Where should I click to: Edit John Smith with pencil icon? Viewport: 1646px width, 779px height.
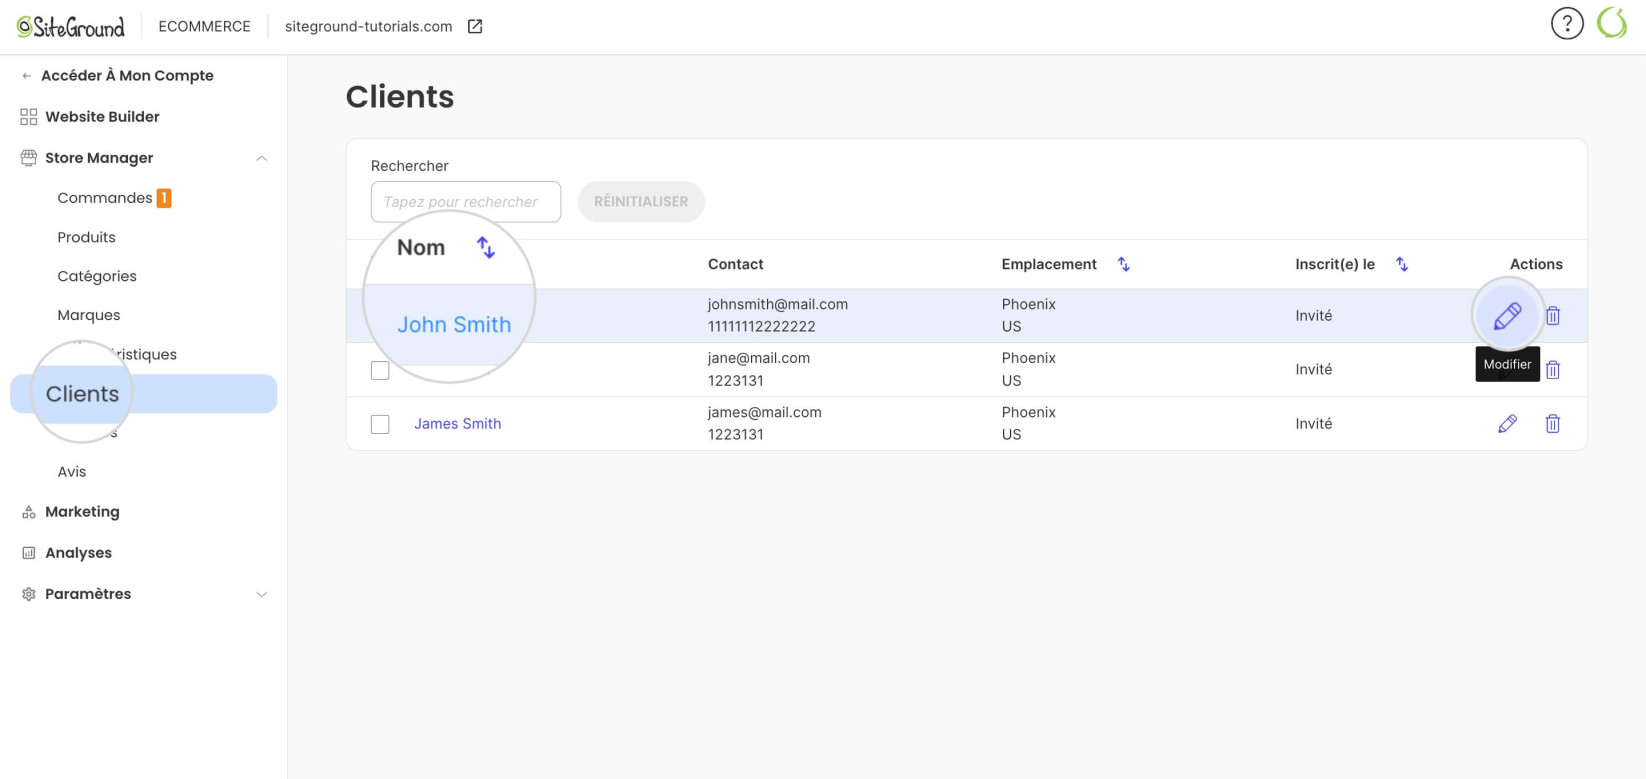(1507, 316)
